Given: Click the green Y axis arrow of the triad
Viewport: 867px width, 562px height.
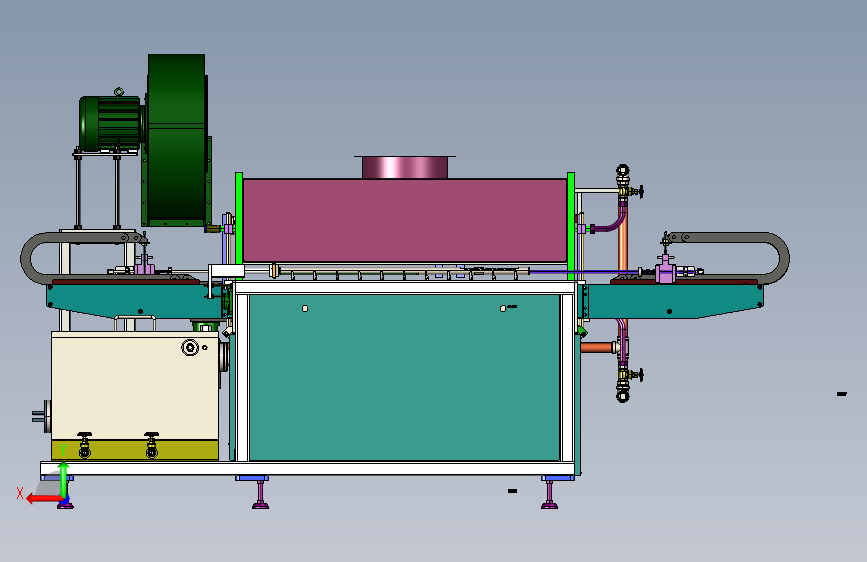Looking at the screenshot, I should point(64,480).
